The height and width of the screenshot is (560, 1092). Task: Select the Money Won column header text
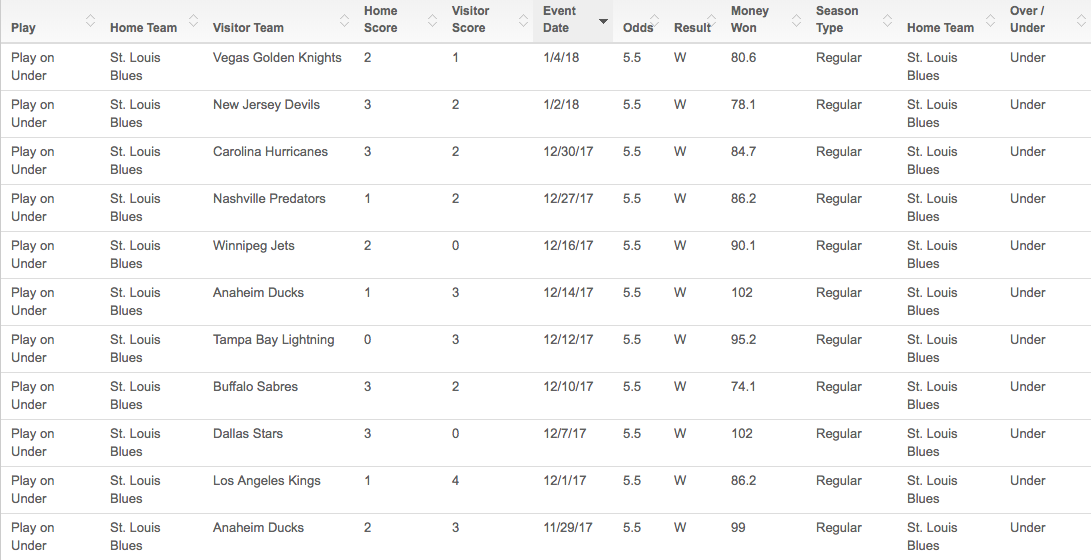click(x=750, y=19)
